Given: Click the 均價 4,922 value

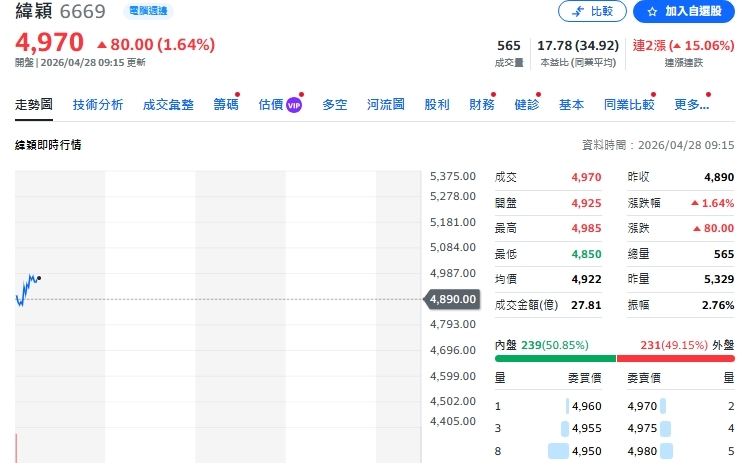Looking at the screenshot, I should [x=586, y=279].
